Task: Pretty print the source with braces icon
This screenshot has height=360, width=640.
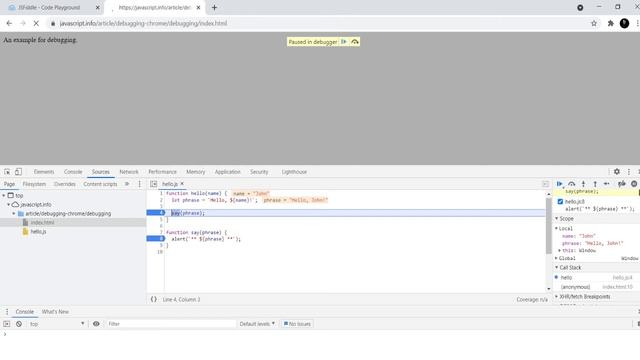Action: pyautogui.click(x=153, y=299)
